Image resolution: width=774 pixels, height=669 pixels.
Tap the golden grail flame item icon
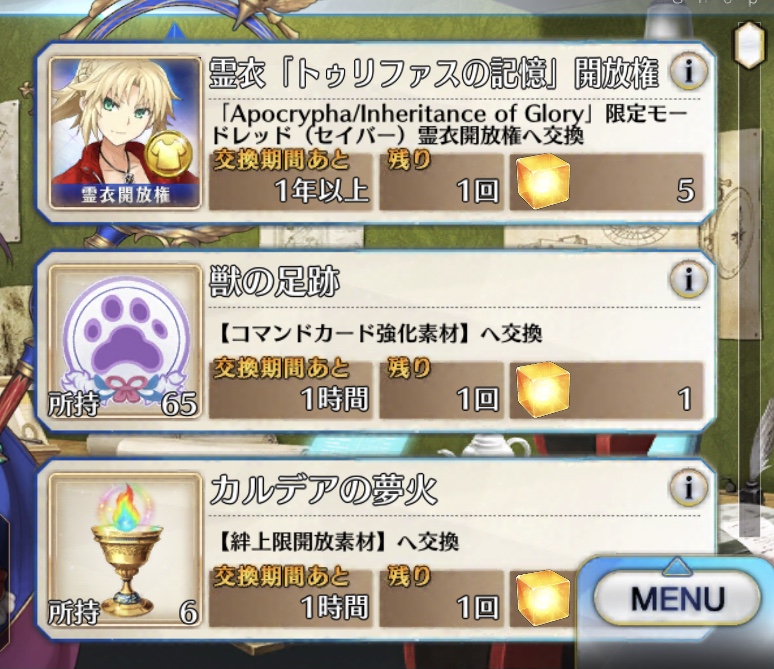coord(125,550)
